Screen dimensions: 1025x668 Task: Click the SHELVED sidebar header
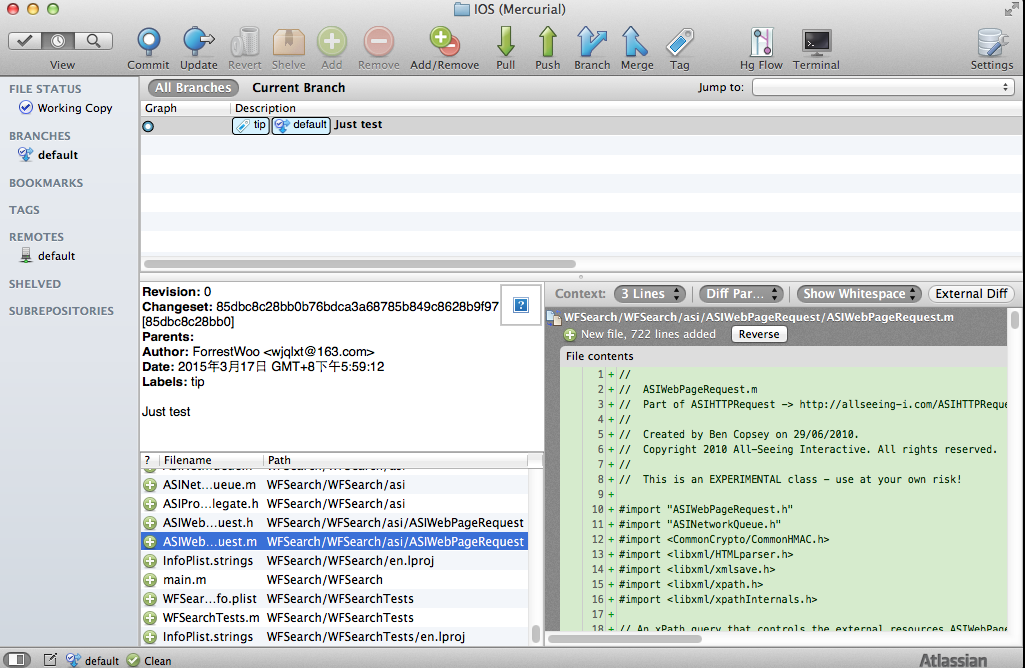click(x=35, y=284)
